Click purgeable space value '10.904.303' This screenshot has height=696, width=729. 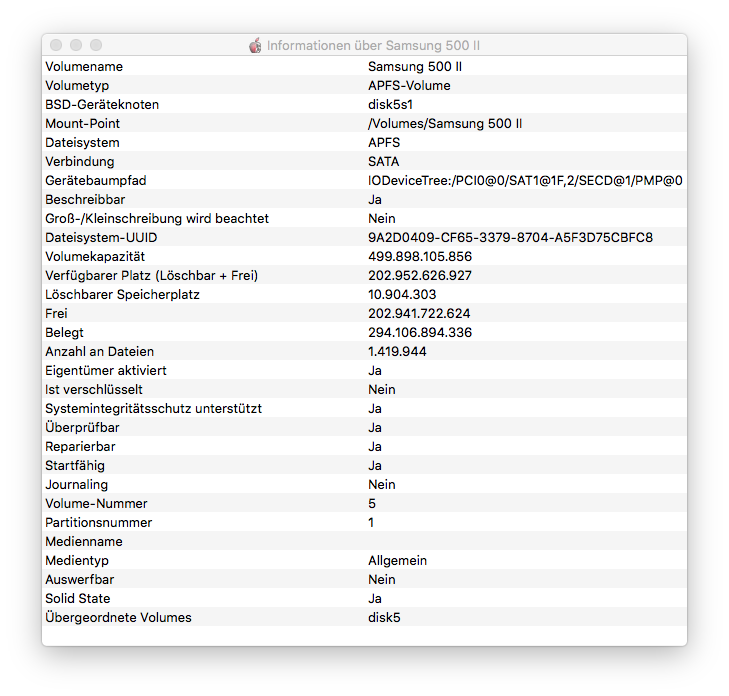pyautogui.click(x=402, y=295)
